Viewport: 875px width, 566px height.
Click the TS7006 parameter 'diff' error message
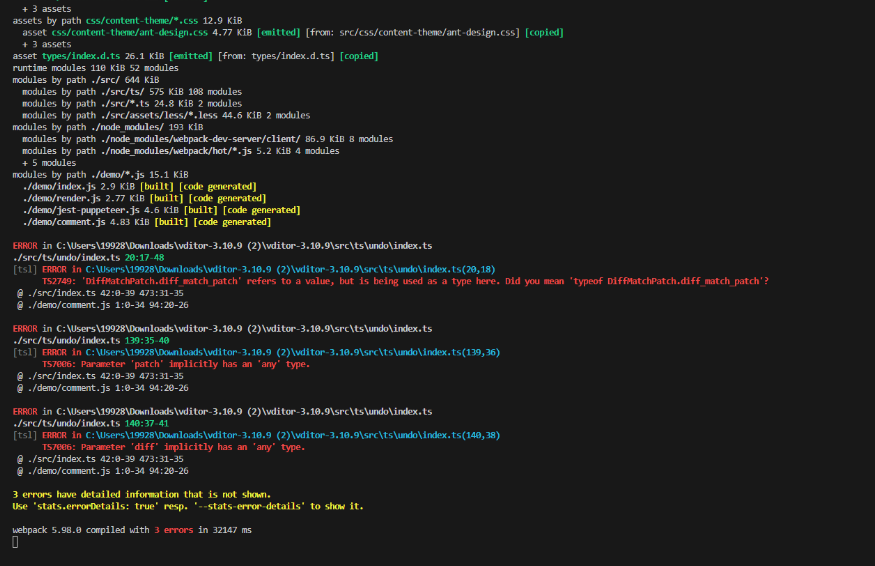174,447
